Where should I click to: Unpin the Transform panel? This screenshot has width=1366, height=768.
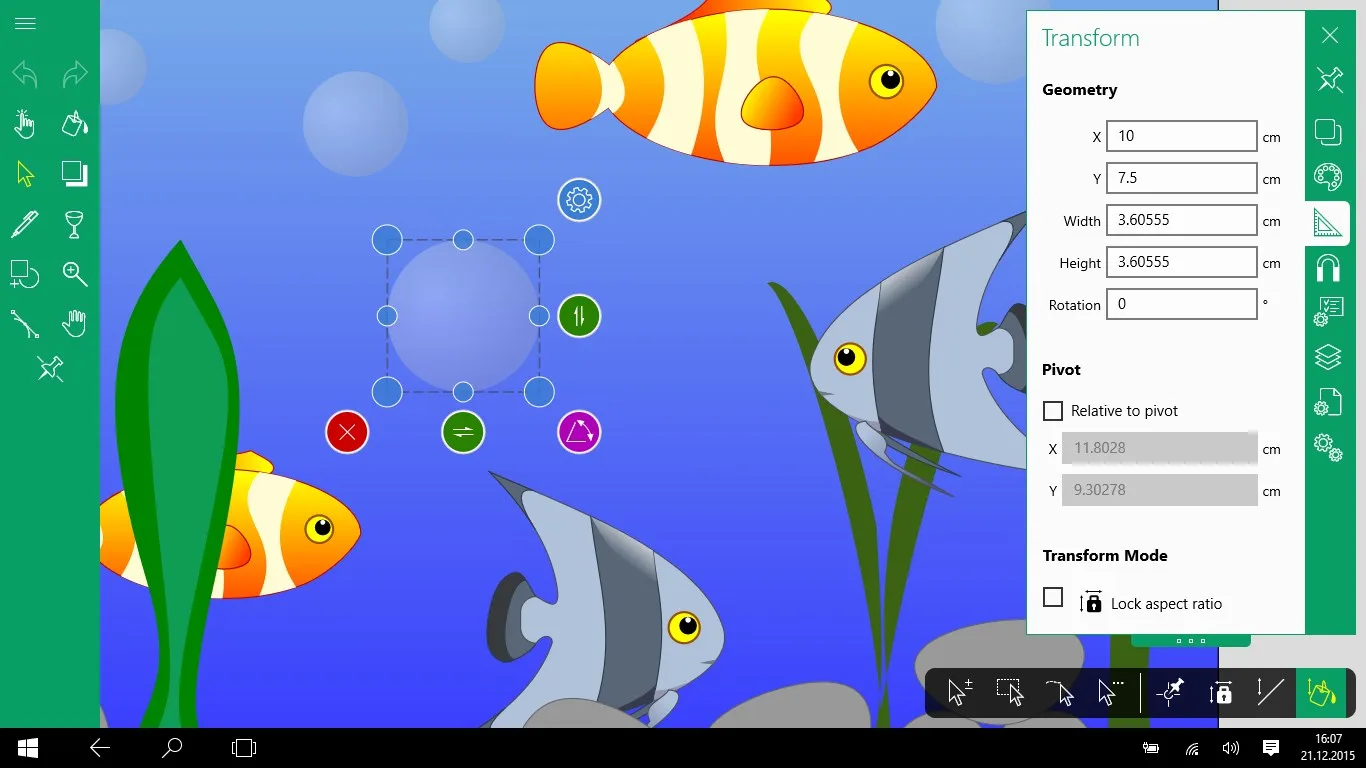tap(1329, 80)
